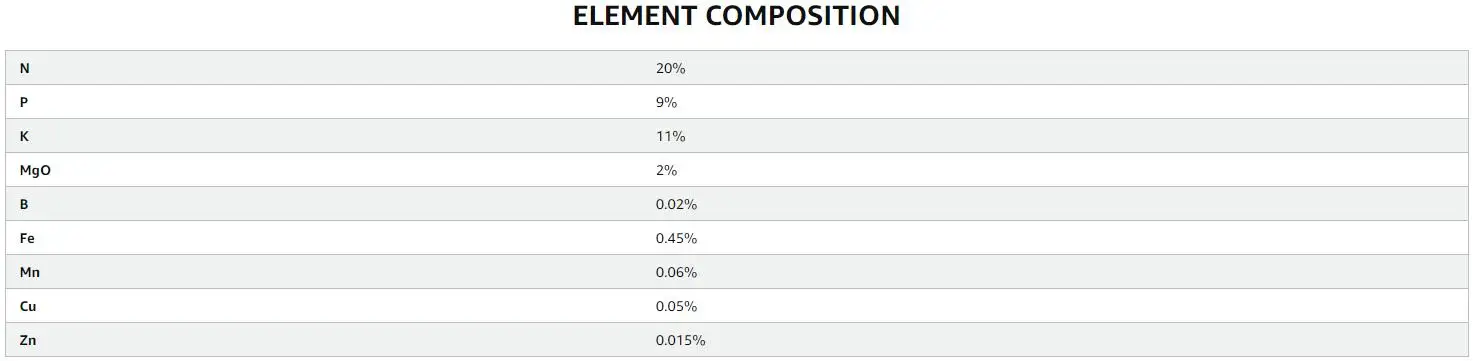Click the word COMPOSITION in the title
This screenshot has height=361, width=1474.
click(802, 16)
